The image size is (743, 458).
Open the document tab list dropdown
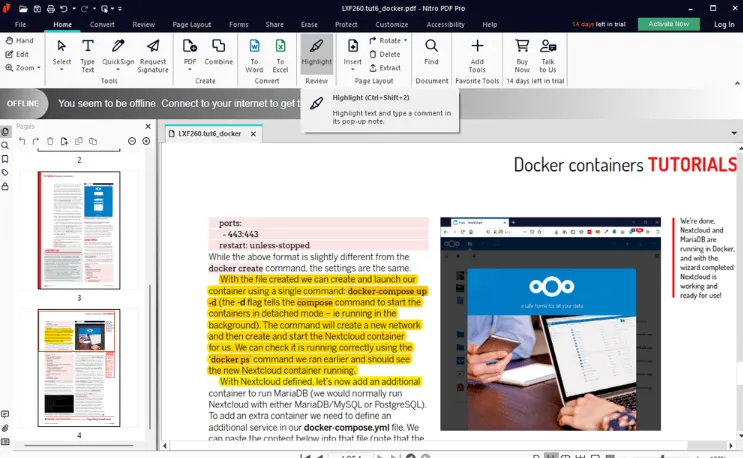734,133
